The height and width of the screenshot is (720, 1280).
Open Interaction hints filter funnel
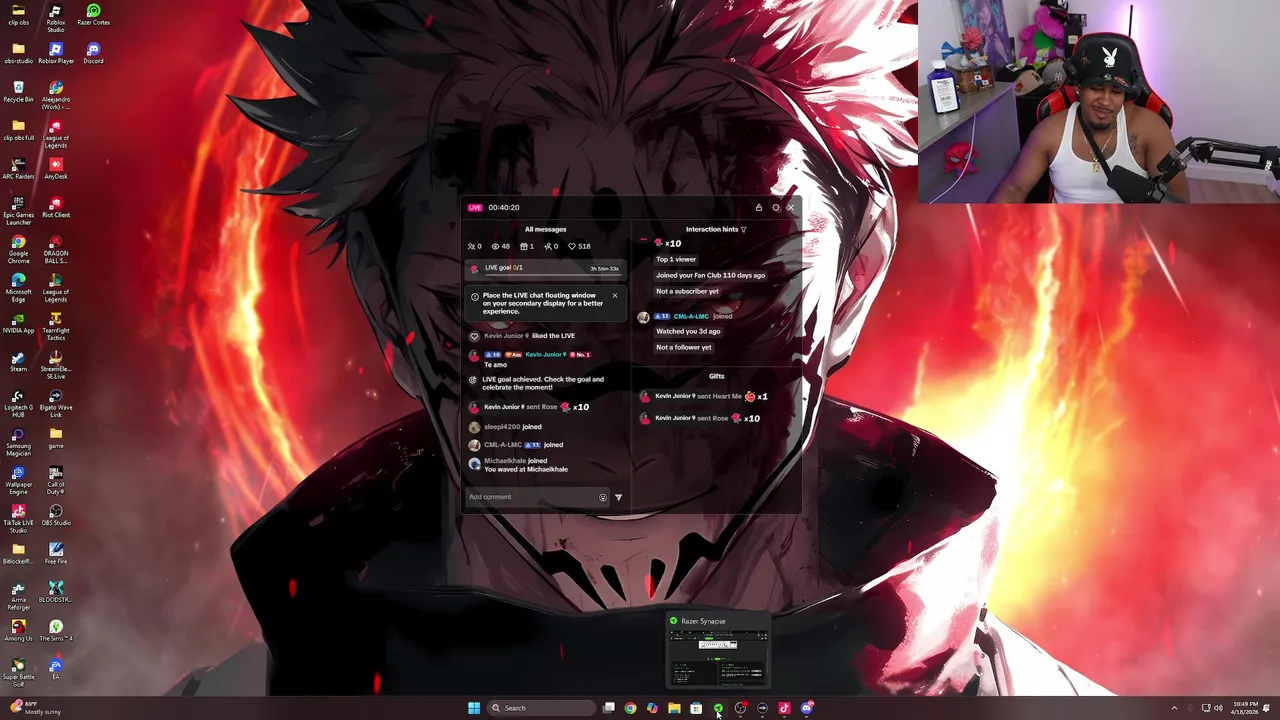[x=743, y=230]
